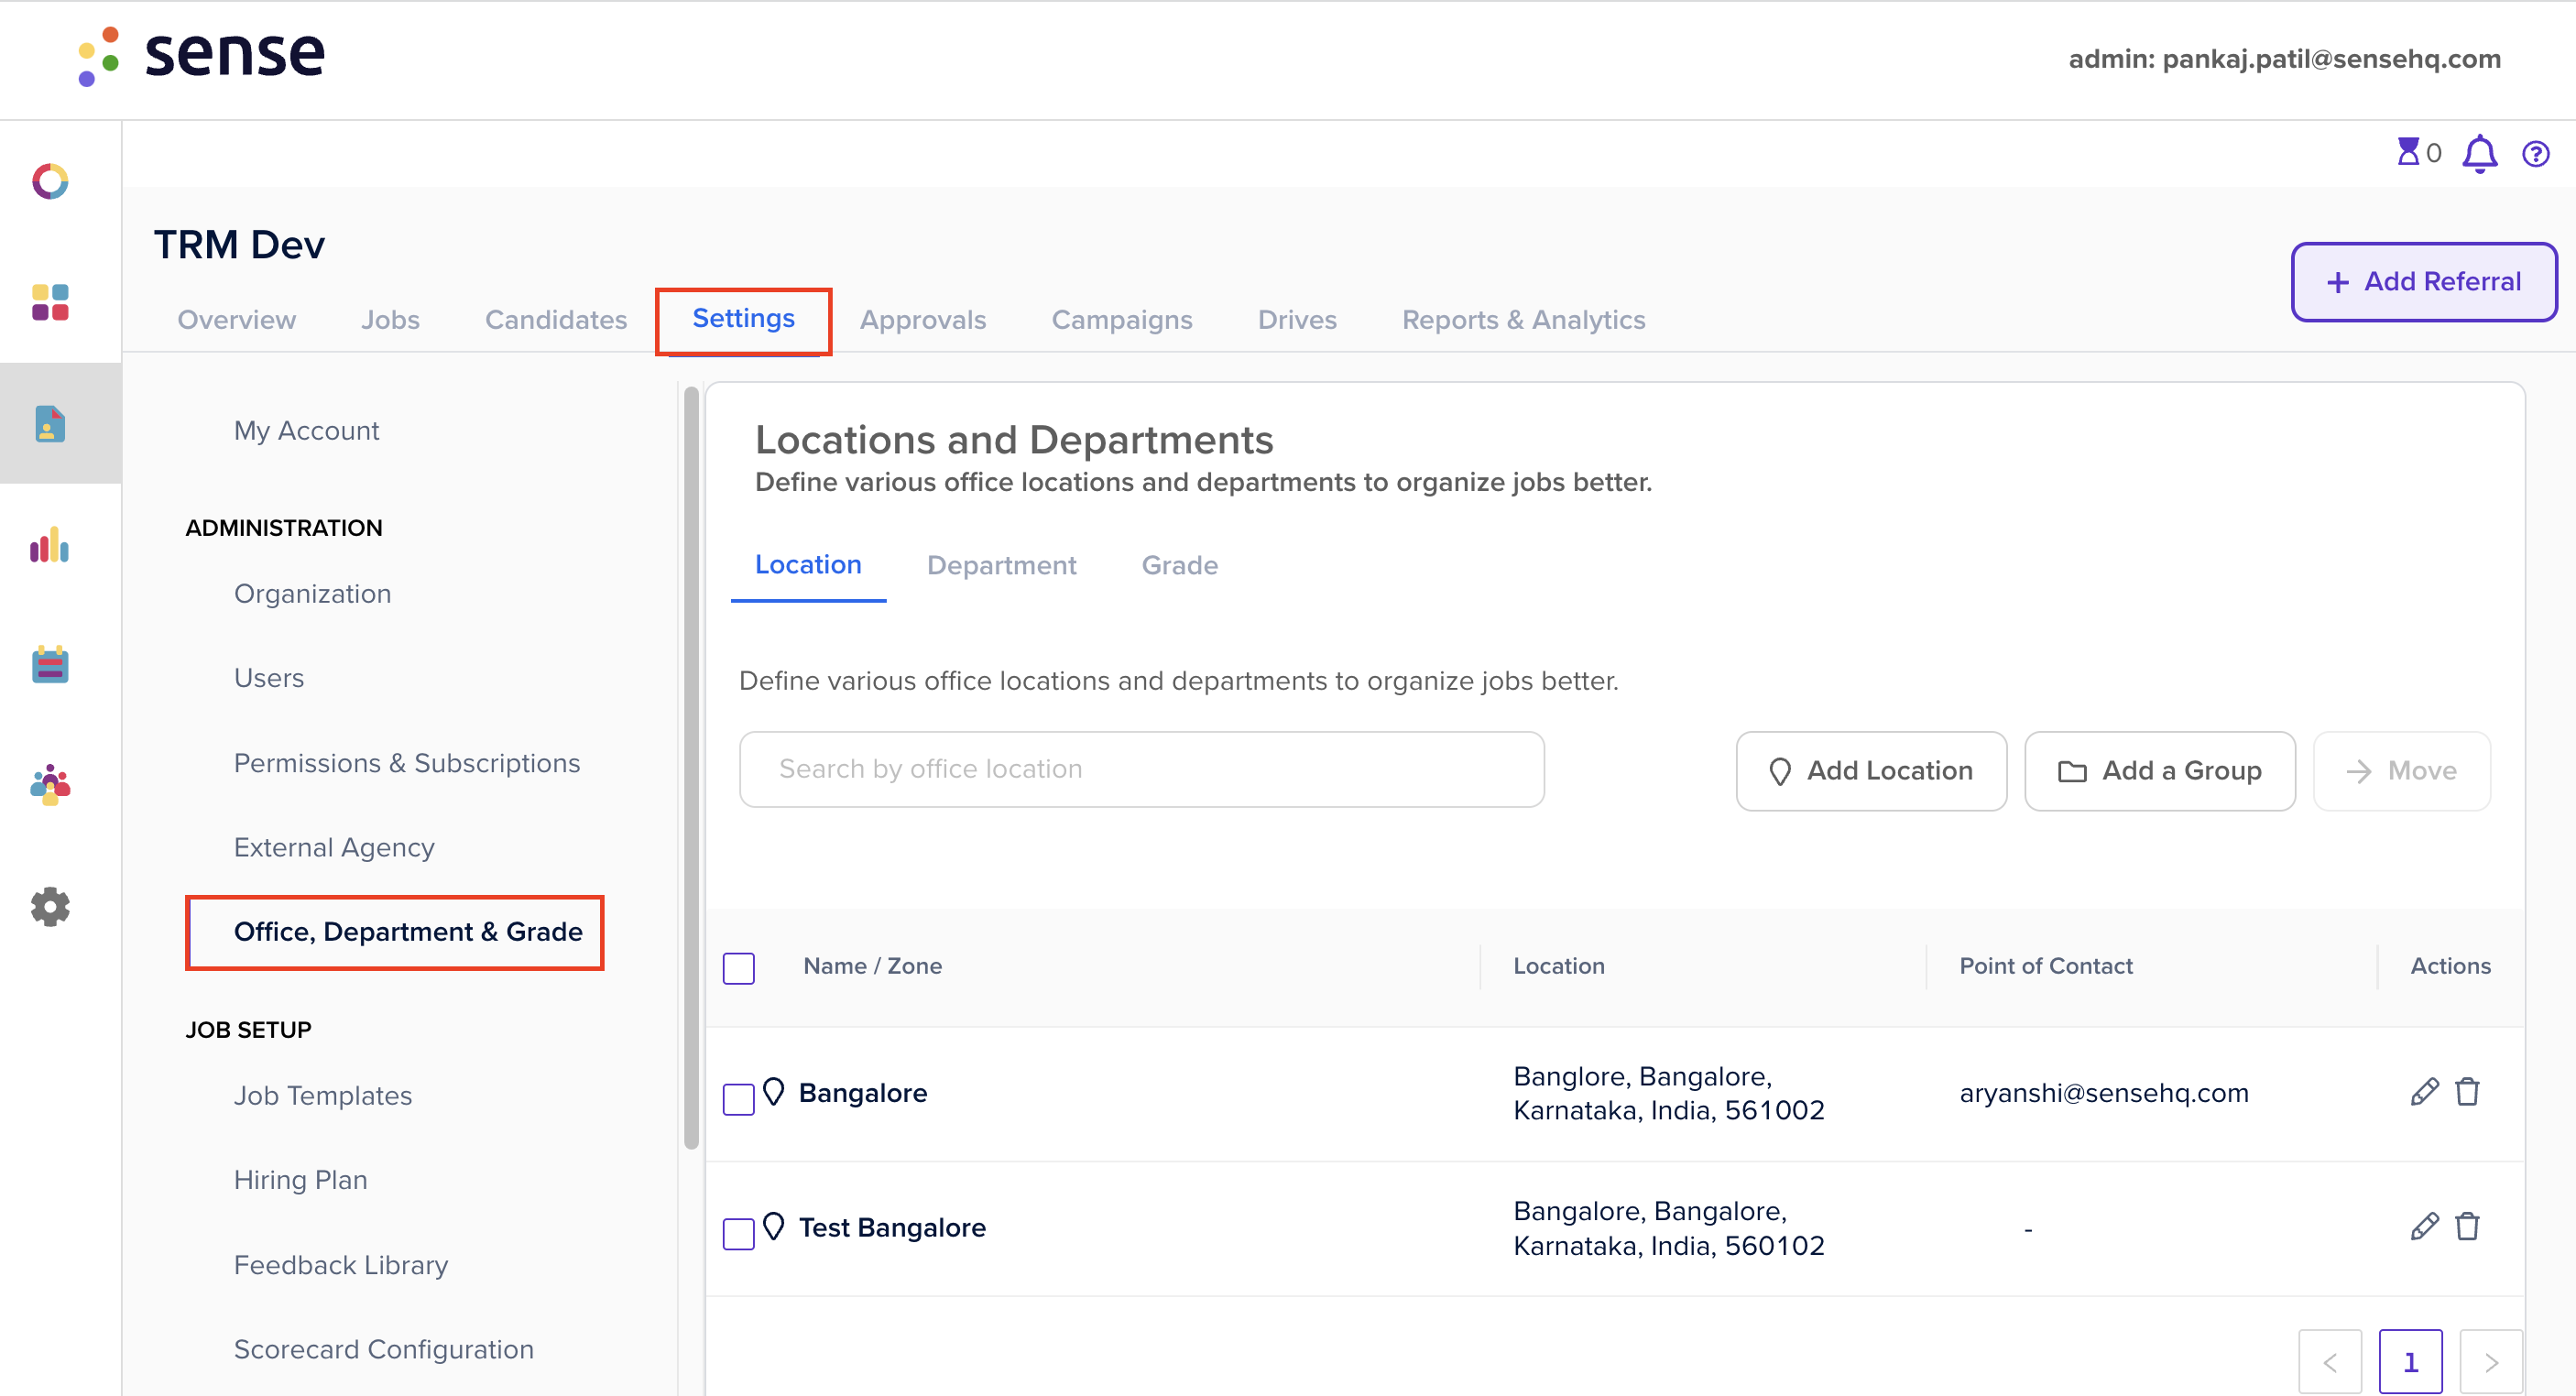Switch to the Drives tab
This screenshot has height=1396, width=2576.
[x=1296, y=320]
